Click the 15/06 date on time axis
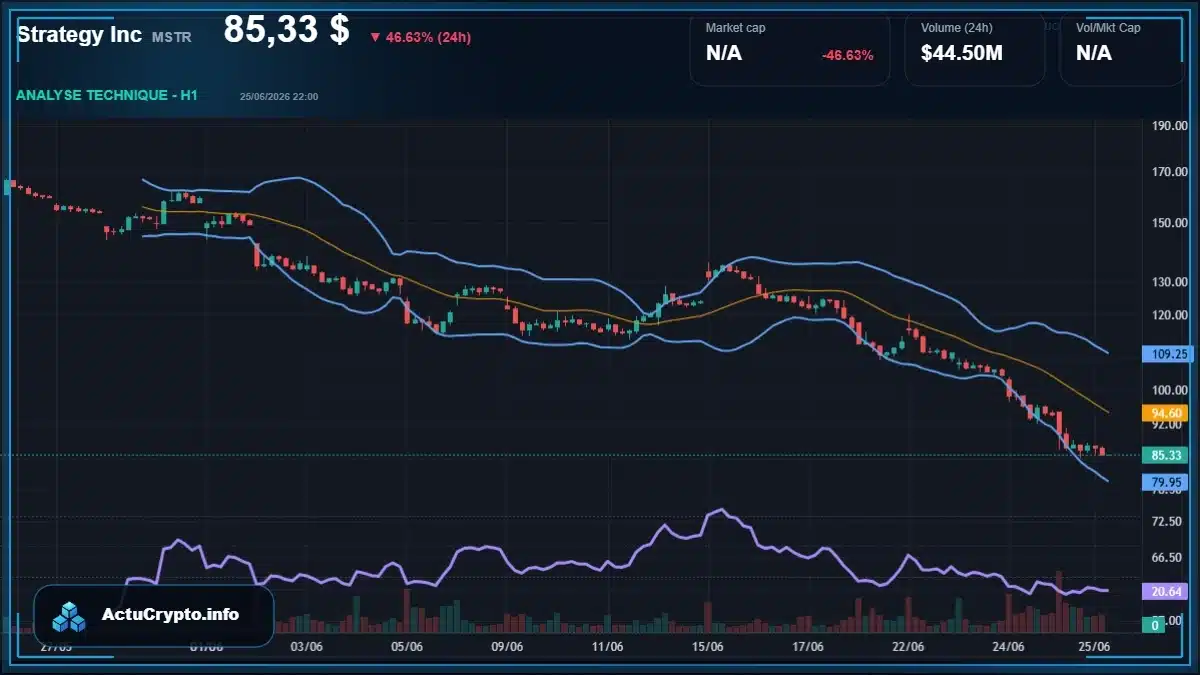The height and width of the screenshot is (675, 1200). pyautogui.click(x=708, y=647)
